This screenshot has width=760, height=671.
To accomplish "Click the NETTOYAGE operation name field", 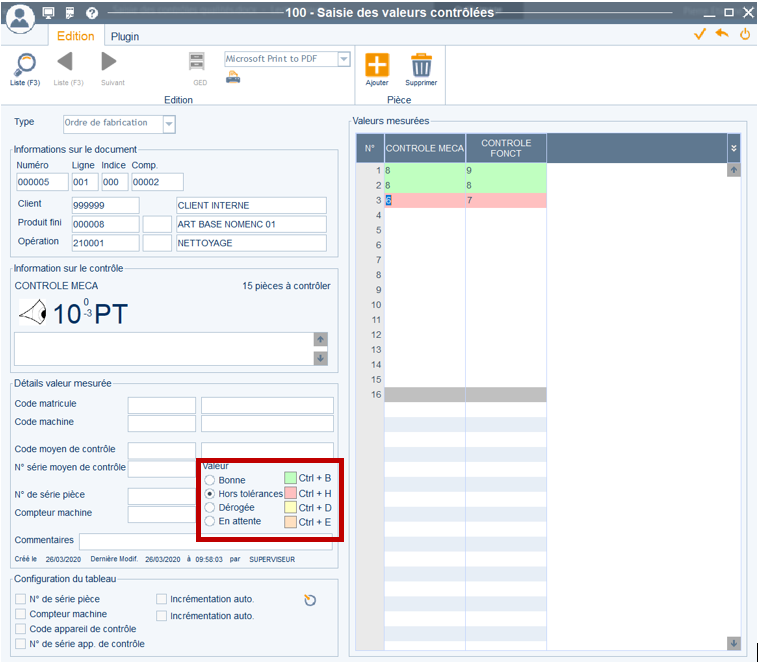I will (x=251, y=243).
